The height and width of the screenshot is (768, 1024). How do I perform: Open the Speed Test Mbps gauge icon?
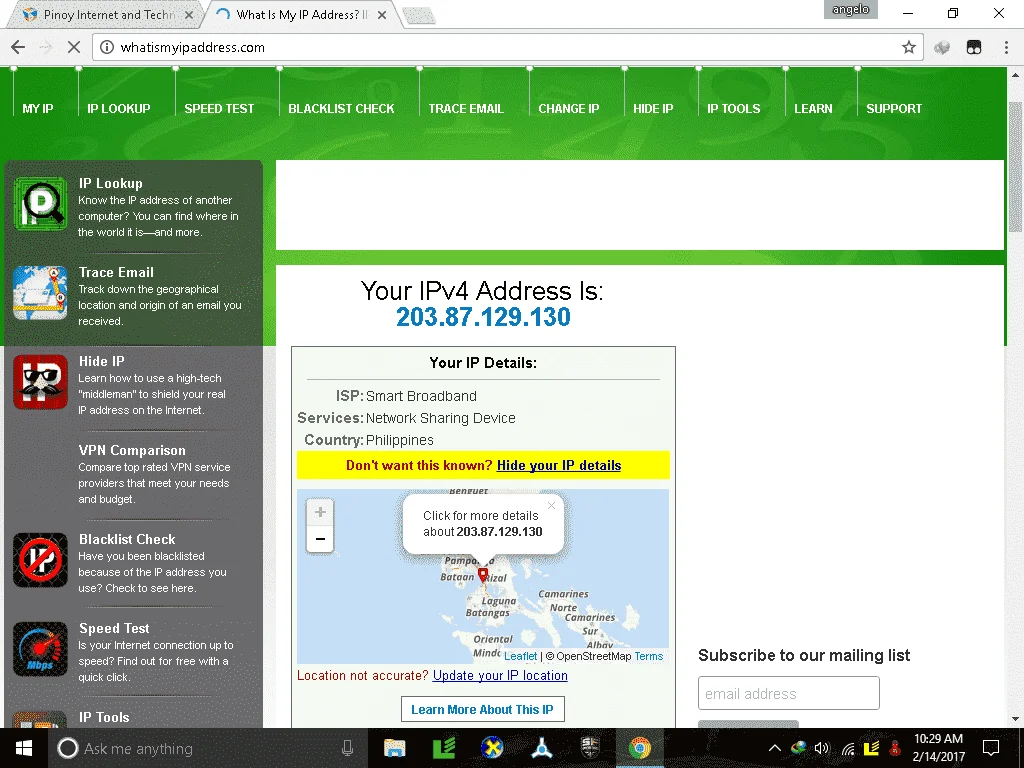click(40, 649)
